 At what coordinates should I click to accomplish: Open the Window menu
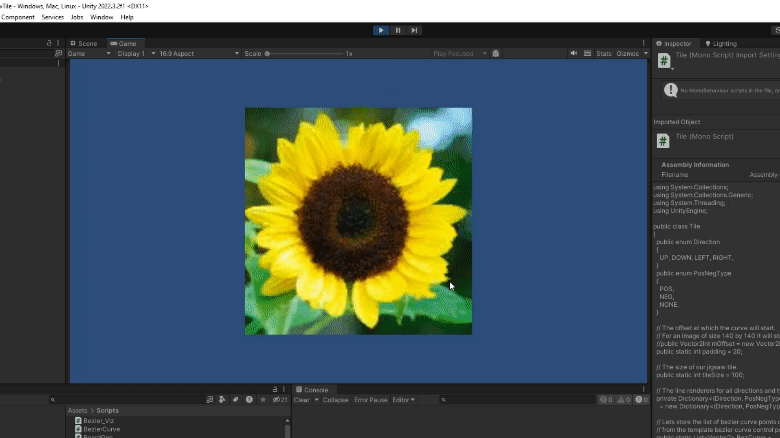pos(101,17)
